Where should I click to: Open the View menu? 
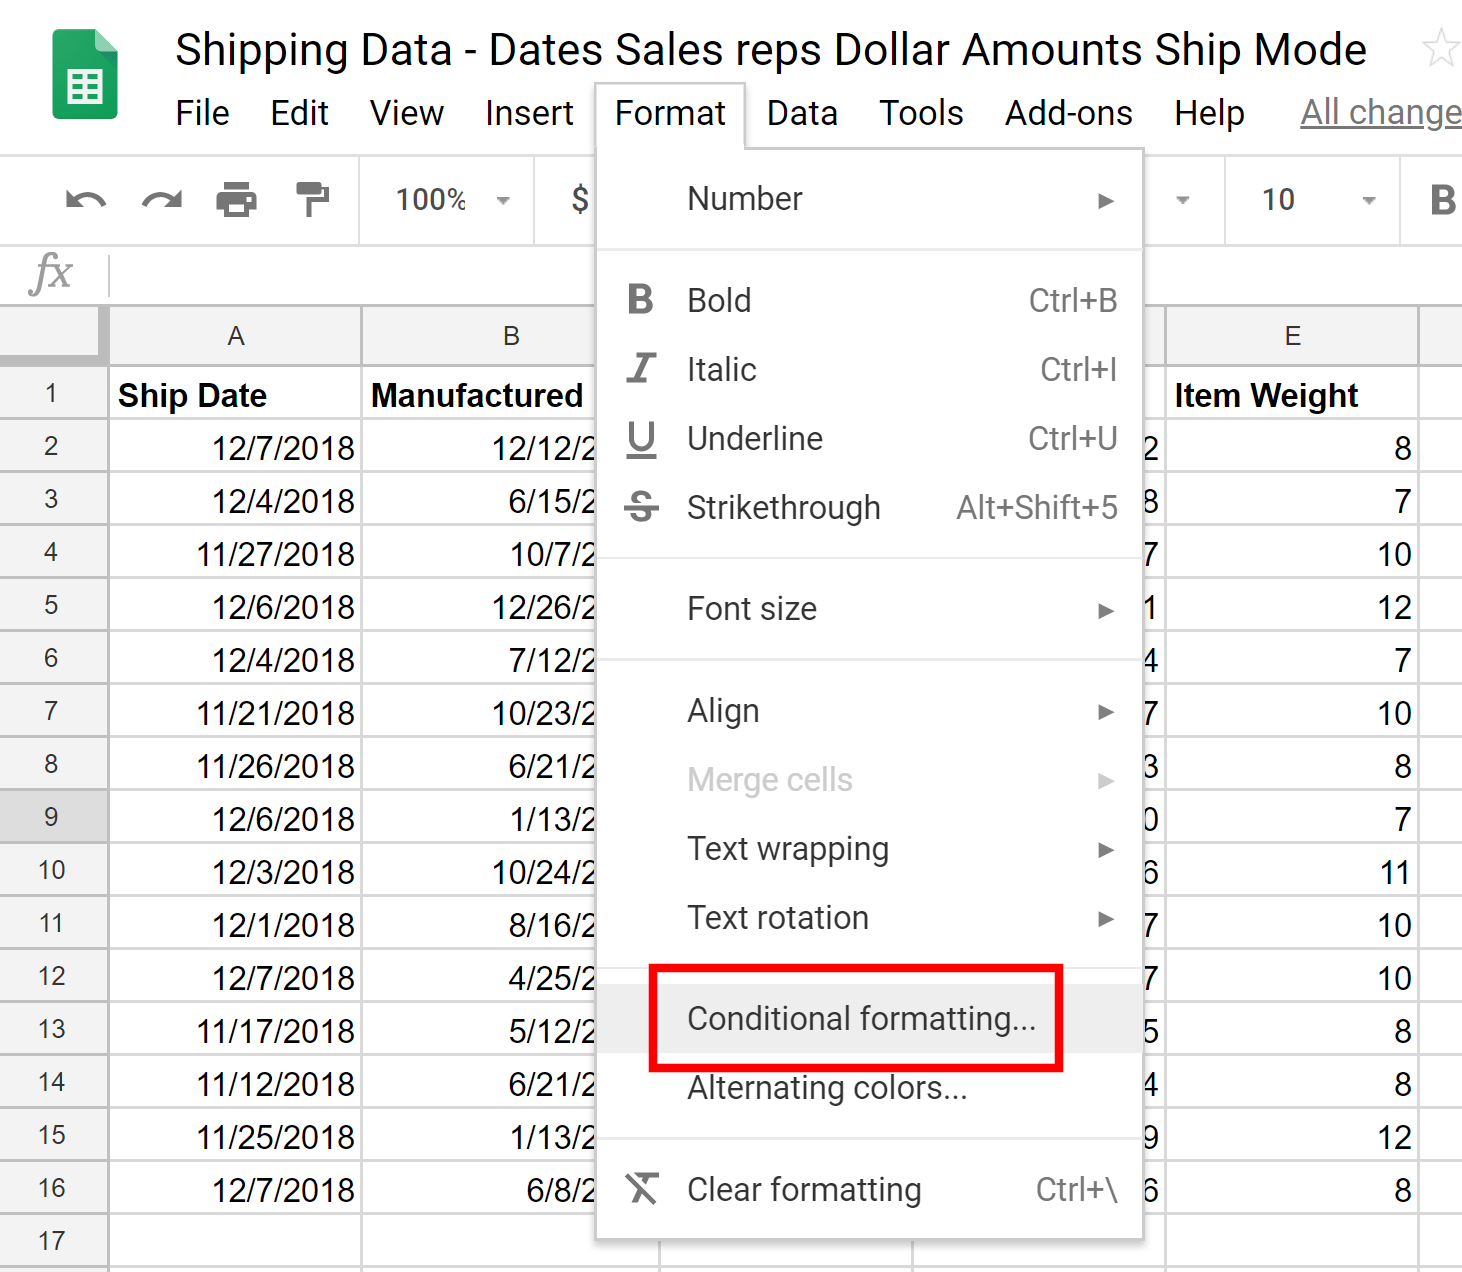click(406, 113)
